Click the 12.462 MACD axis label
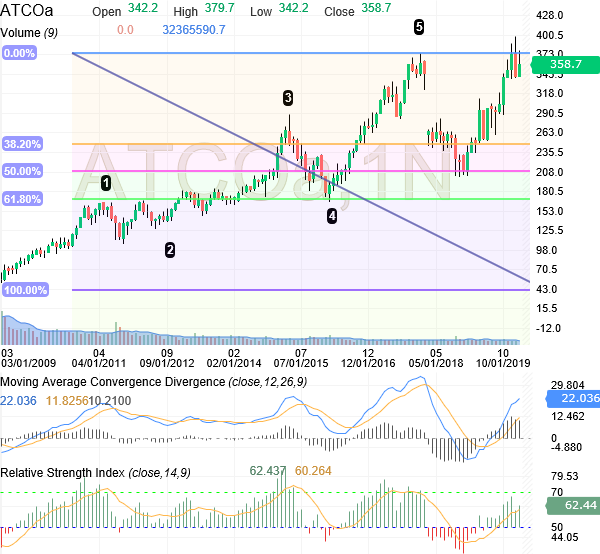The image size is (600, 554). pos(567,417)
